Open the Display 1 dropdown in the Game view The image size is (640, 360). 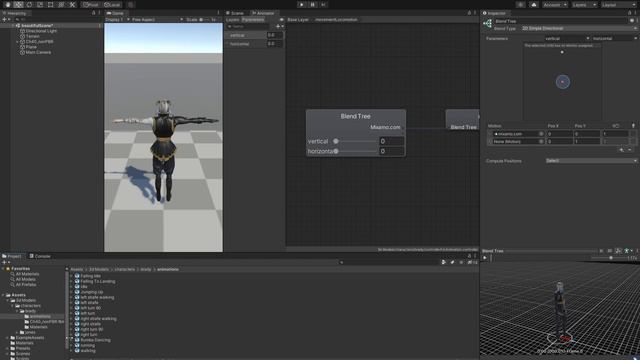118,20
